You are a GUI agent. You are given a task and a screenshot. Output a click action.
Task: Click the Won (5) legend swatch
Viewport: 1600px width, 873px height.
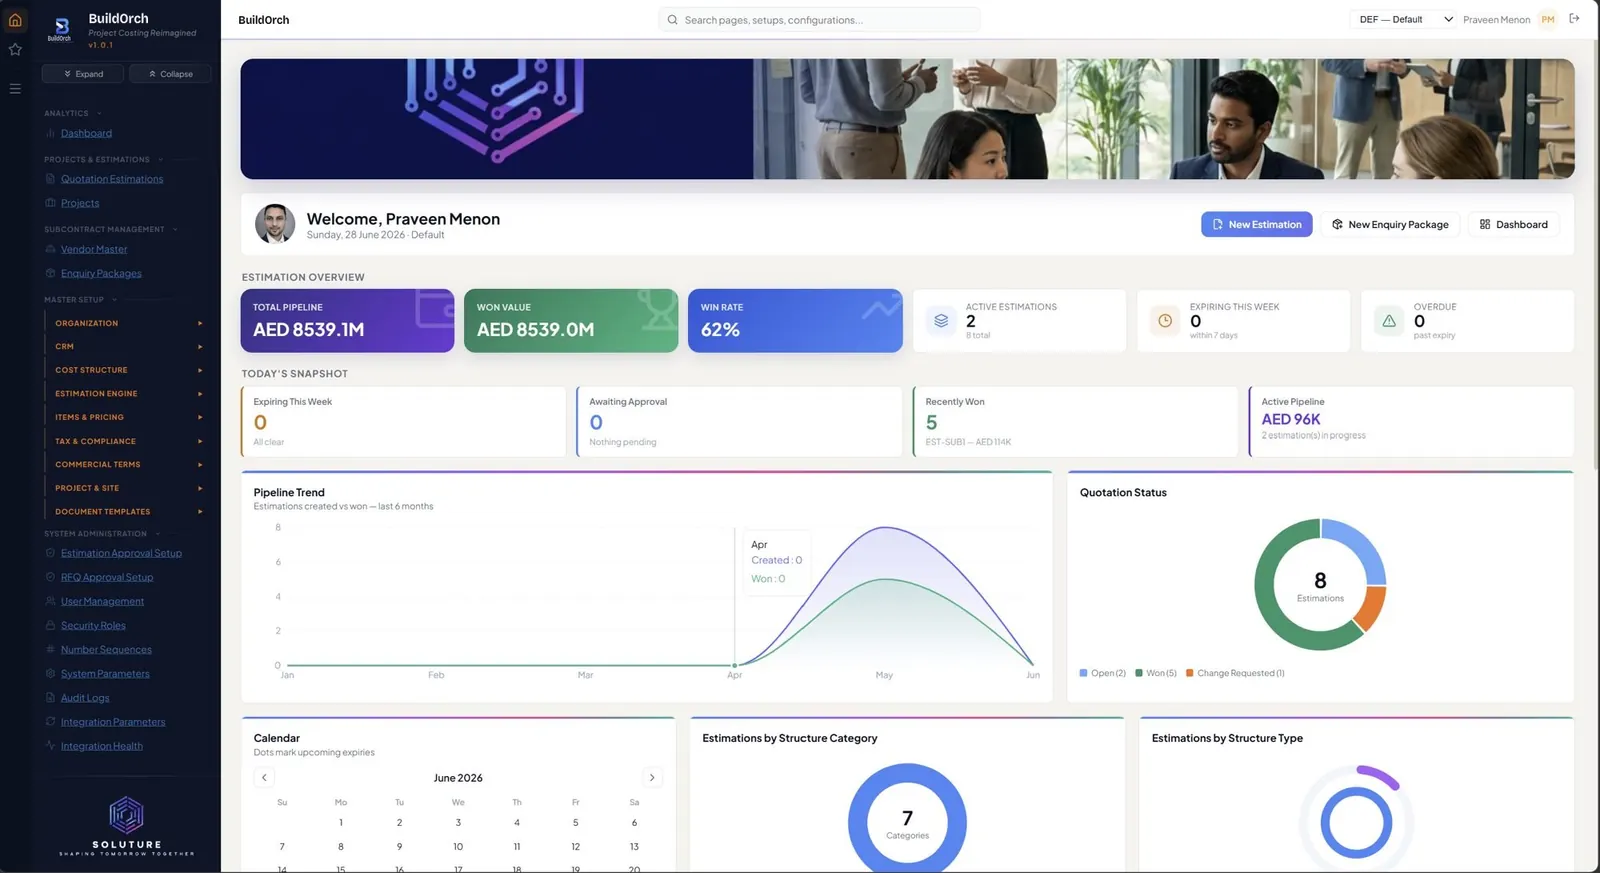tap(1139, 673)
